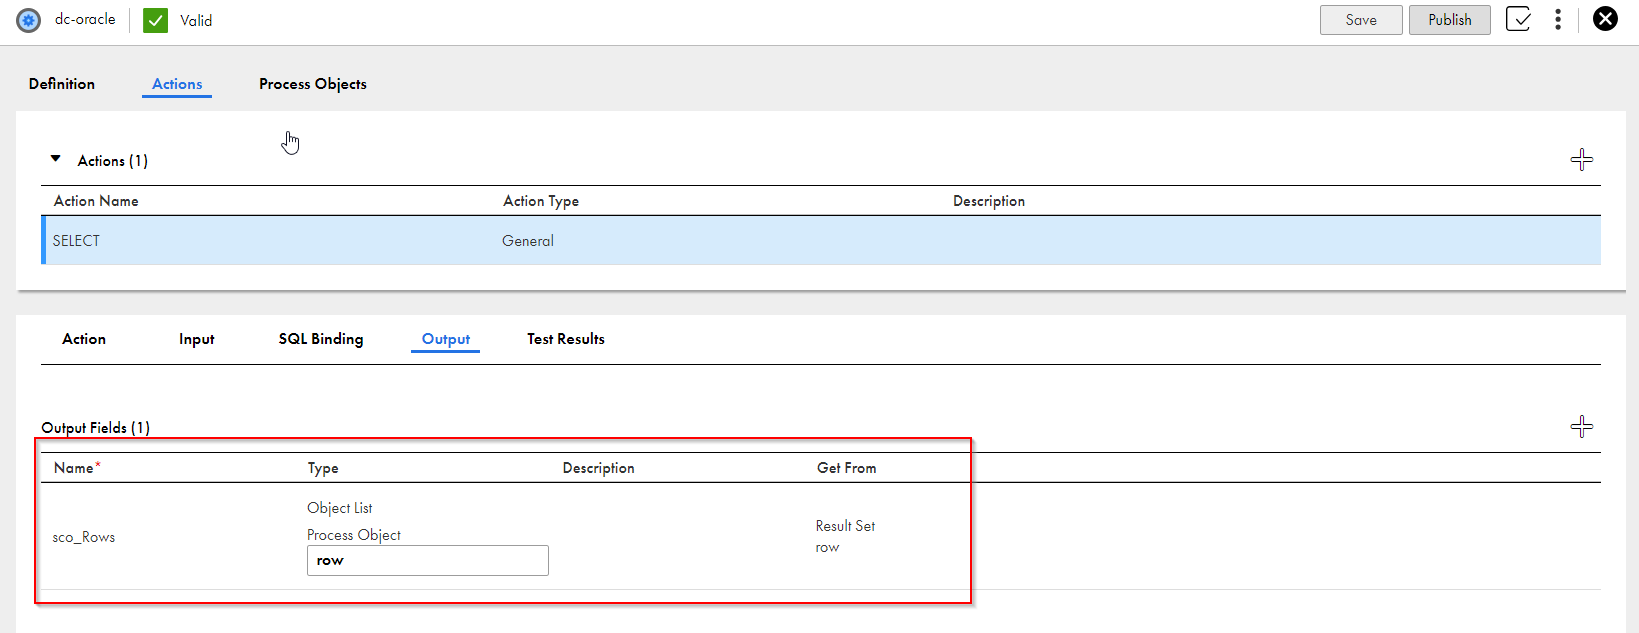Switch to the Definition tab
The height and width of the screenshot is (633, 1639).
62,84
